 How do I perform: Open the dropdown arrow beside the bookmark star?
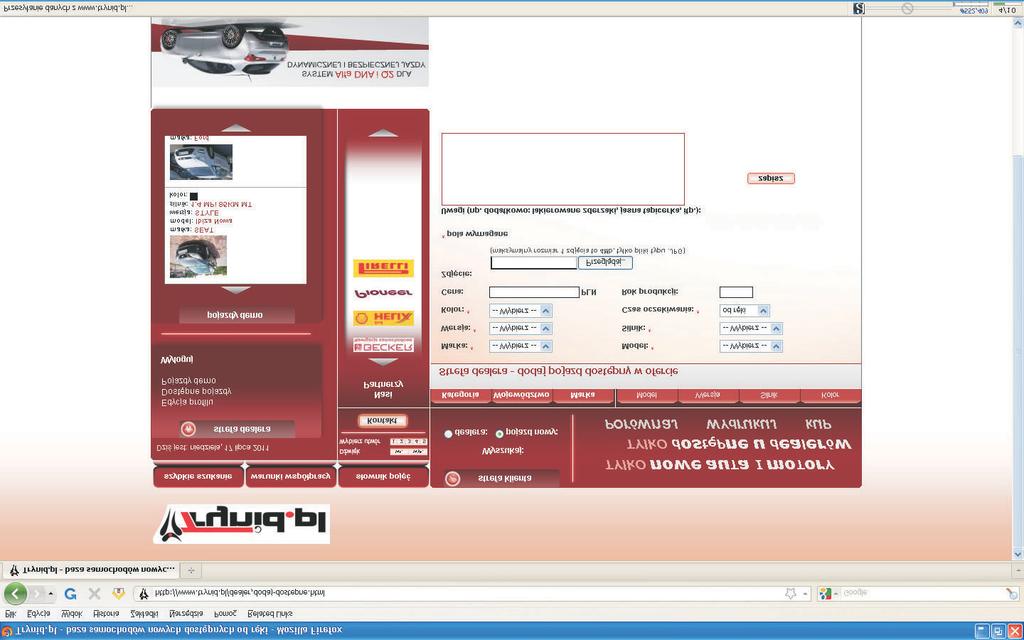[805, 594]
